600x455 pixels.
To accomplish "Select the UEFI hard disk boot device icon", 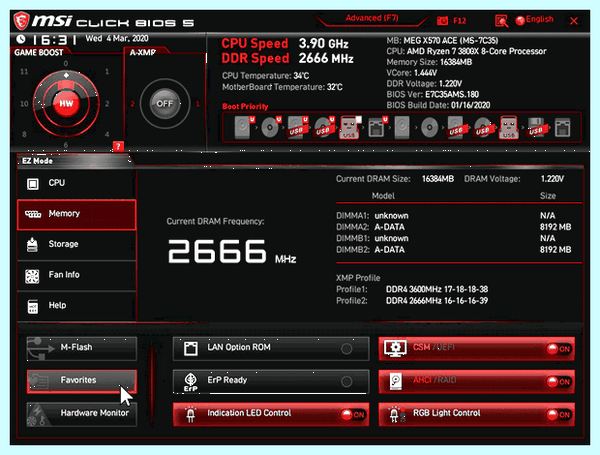I will [244, 127].
